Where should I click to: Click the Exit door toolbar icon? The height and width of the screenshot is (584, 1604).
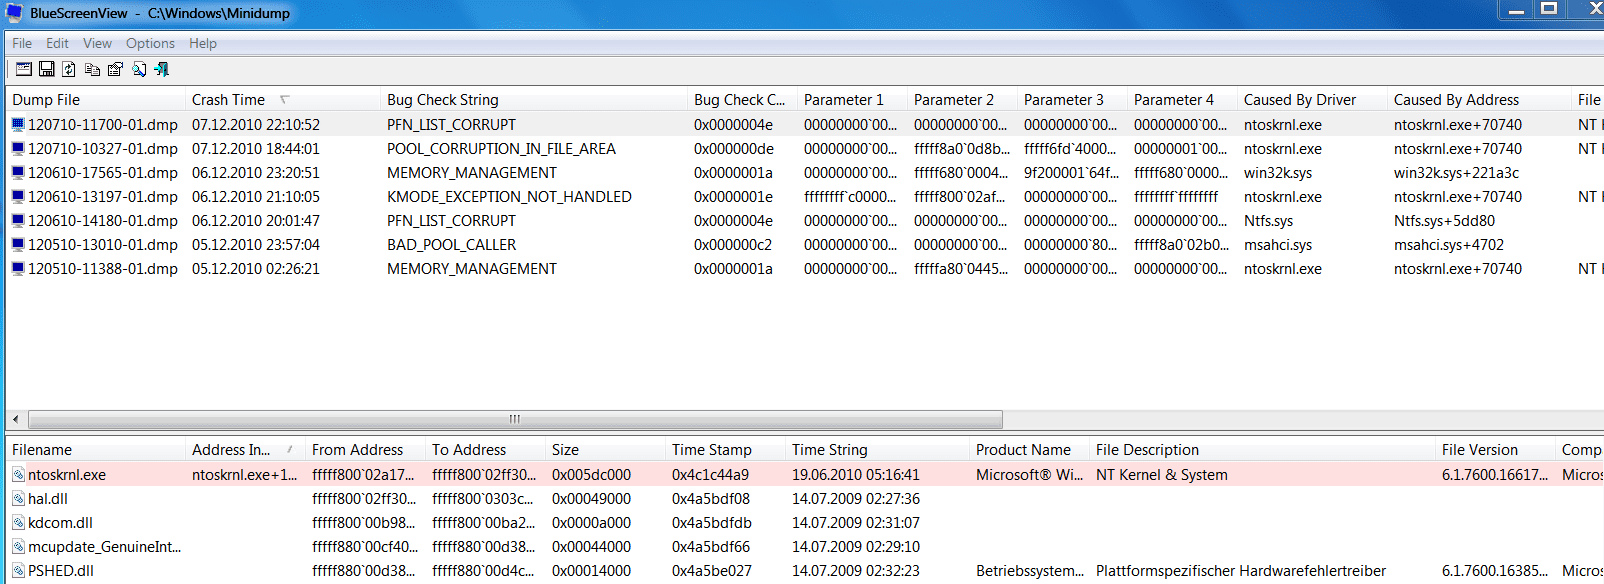click(161, 69)
